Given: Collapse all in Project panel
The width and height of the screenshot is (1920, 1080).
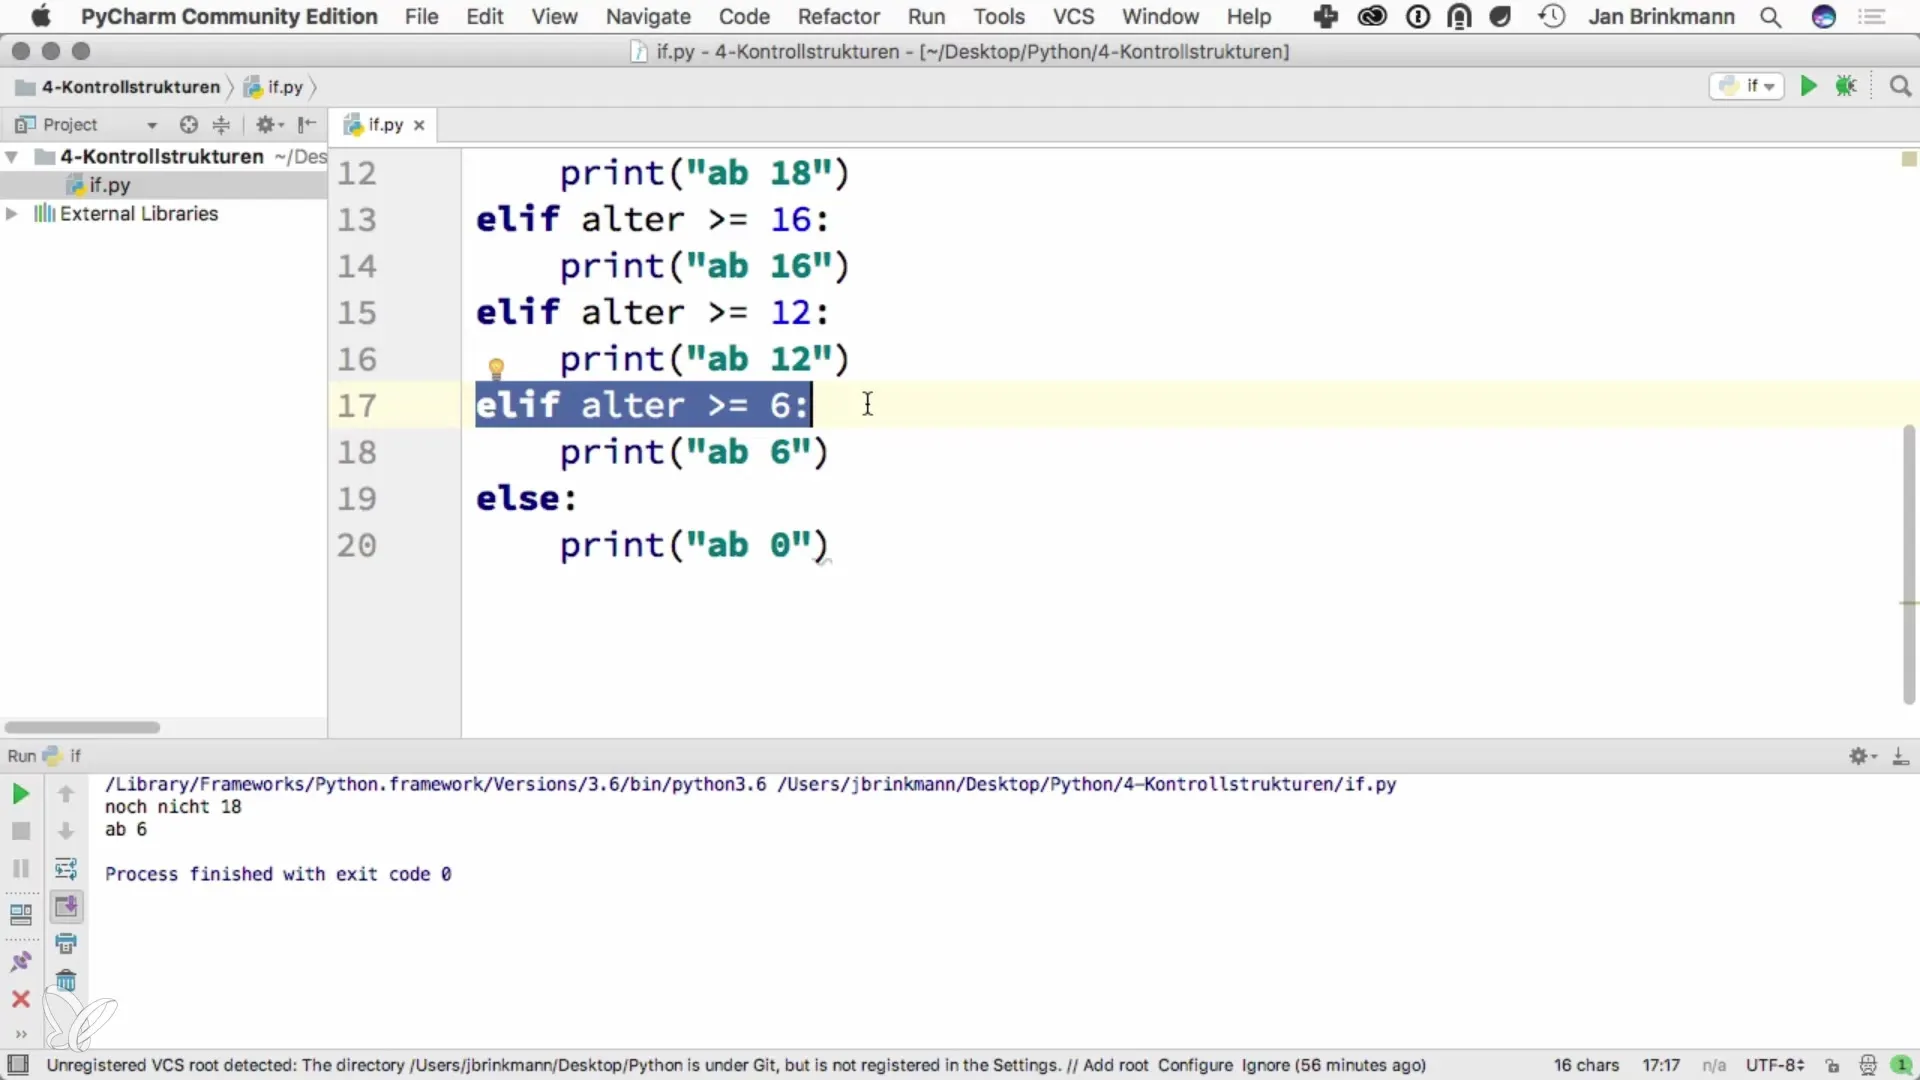Looking at the screenshot, I should 221,124.
